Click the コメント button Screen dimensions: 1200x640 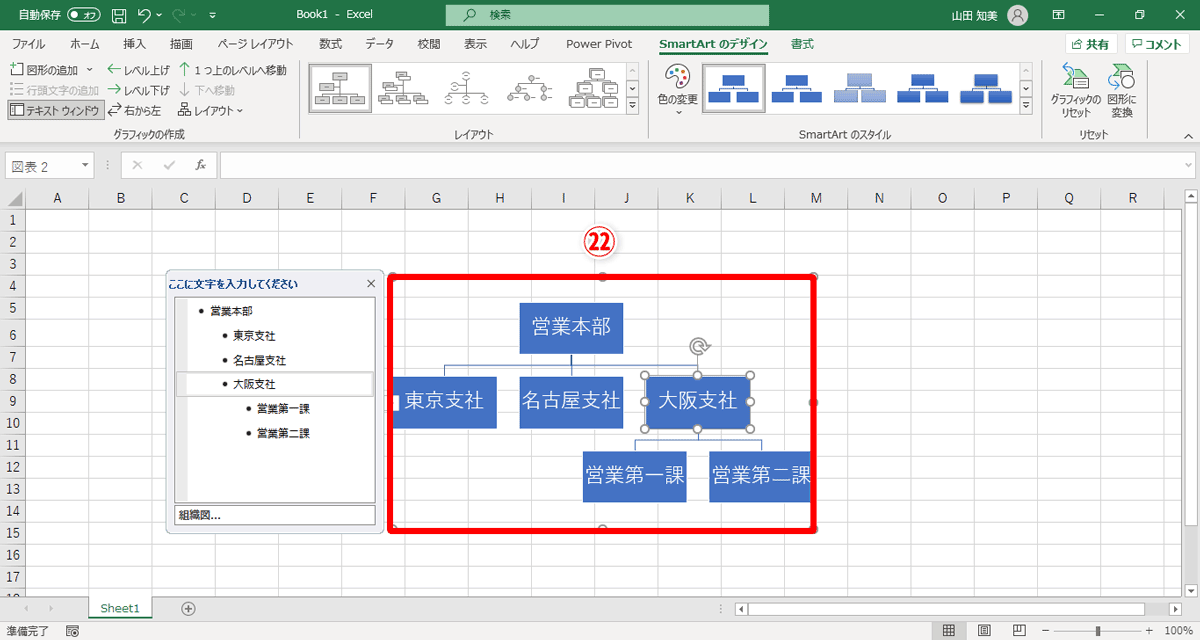tap(1157, 44)
